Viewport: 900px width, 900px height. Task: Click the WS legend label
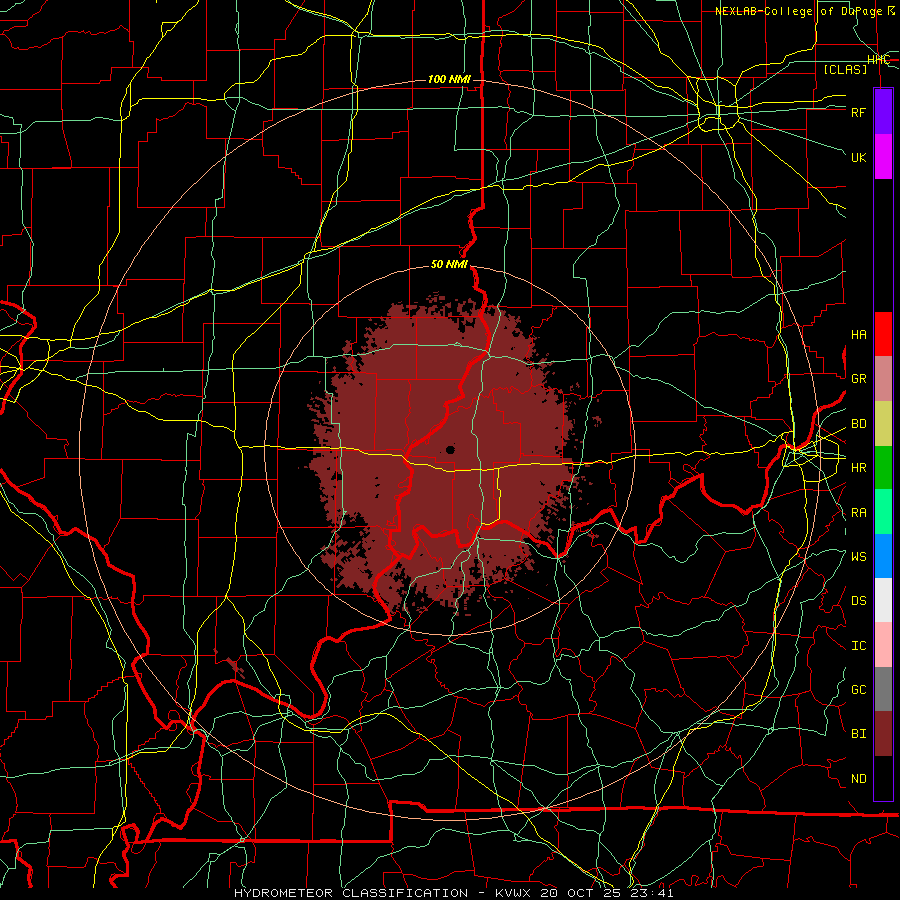click(x=858, y=557)
